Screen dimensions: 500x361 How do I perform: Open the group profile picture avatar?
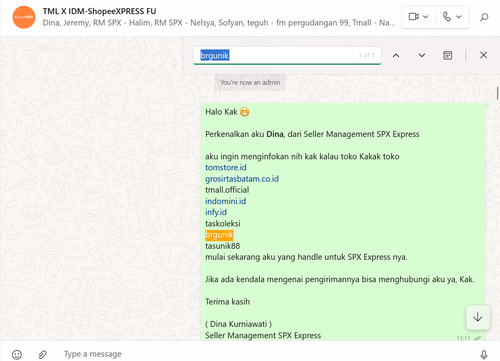point(24,17)
